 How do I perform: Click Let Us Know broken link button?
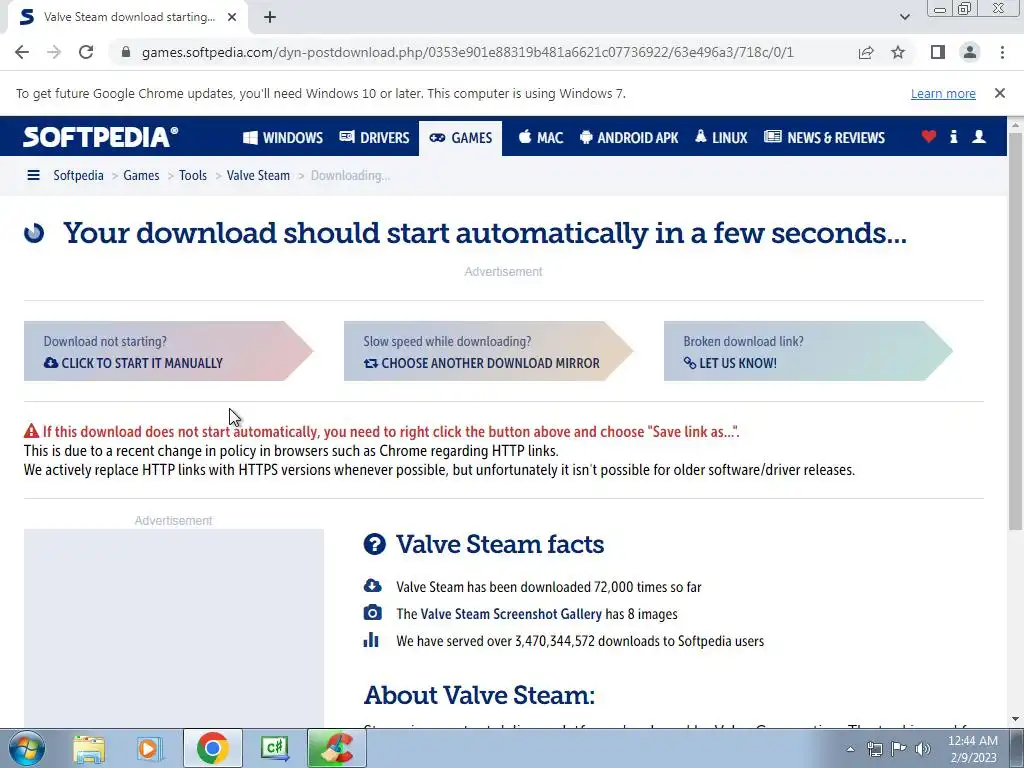tap(808, 351)
